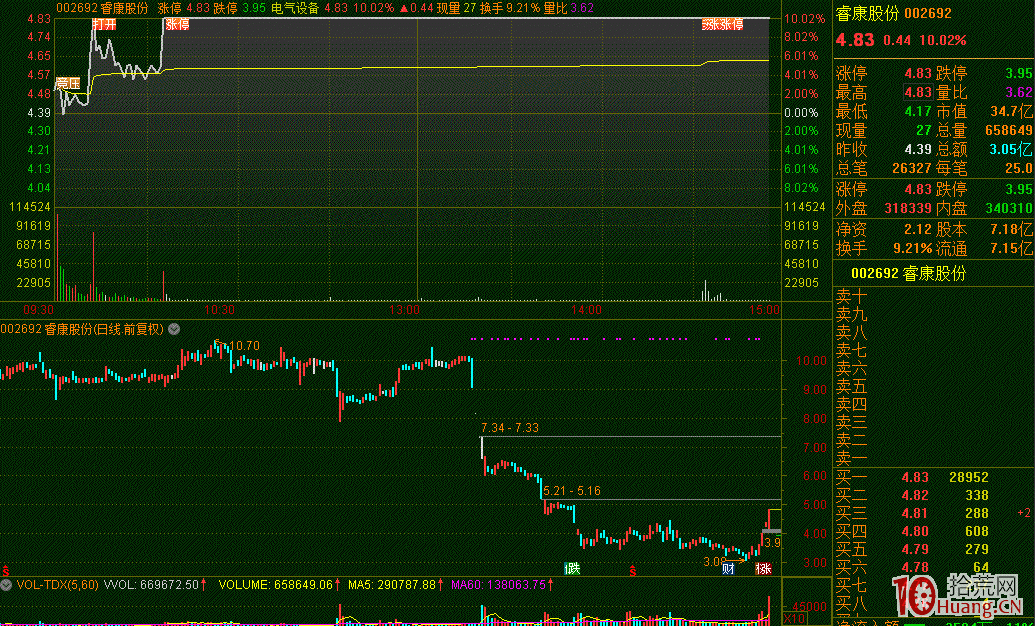
Task: Click the 002692 睿康股份(日线 前复权) chart title
Action: [82, 329]
